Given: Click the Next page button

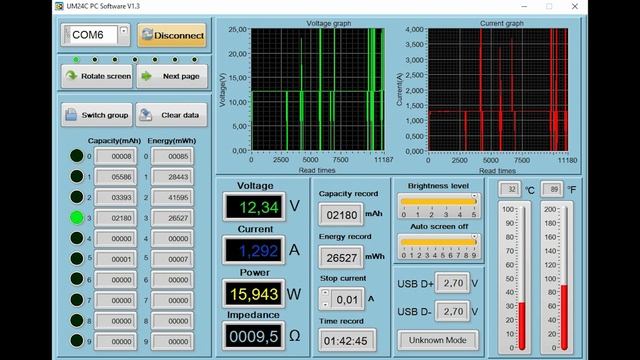Looking at the screenshot, I should click(172, 76).
